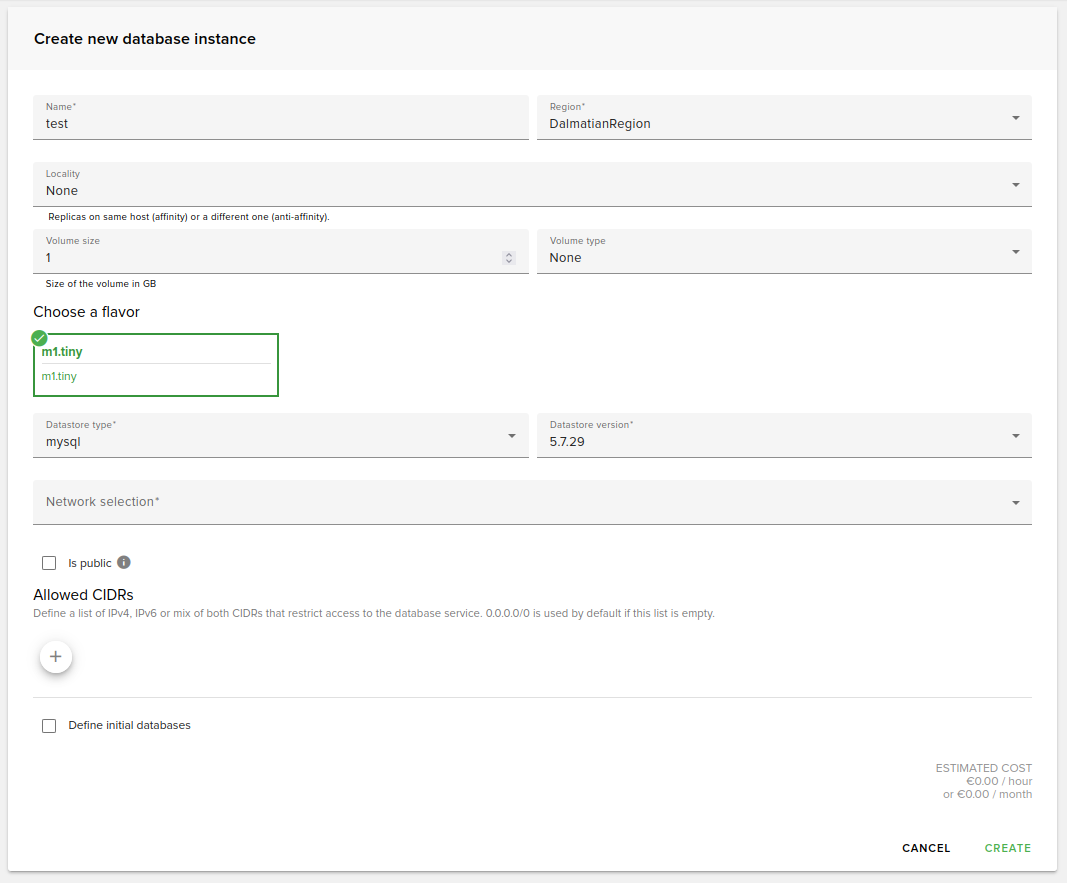Screen dimensions: 1067x883
Task: Click the CANCEL button
Action: pyautogui.click(x=925, y=847)
